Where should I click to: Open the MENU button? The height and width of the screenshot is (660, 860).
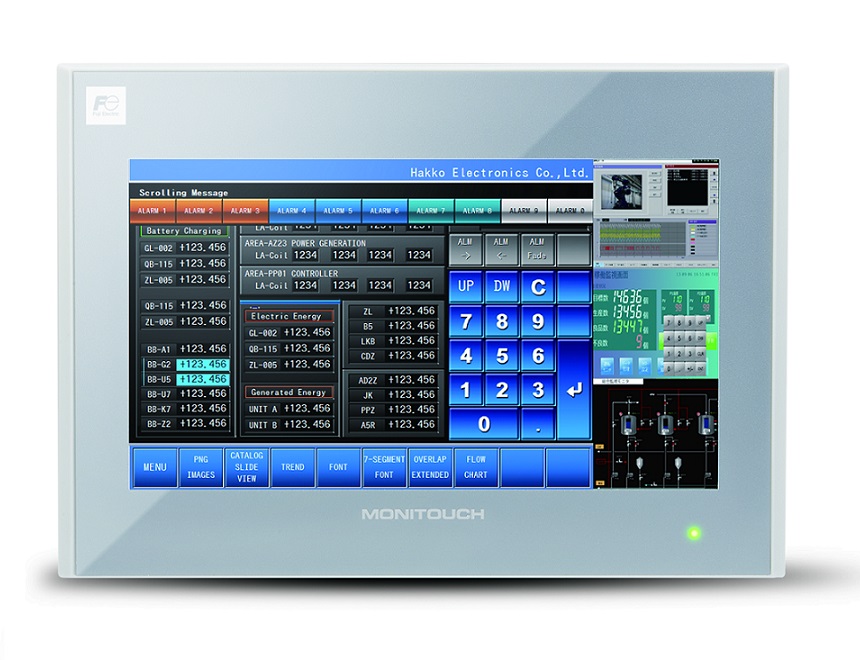point(154,467)
